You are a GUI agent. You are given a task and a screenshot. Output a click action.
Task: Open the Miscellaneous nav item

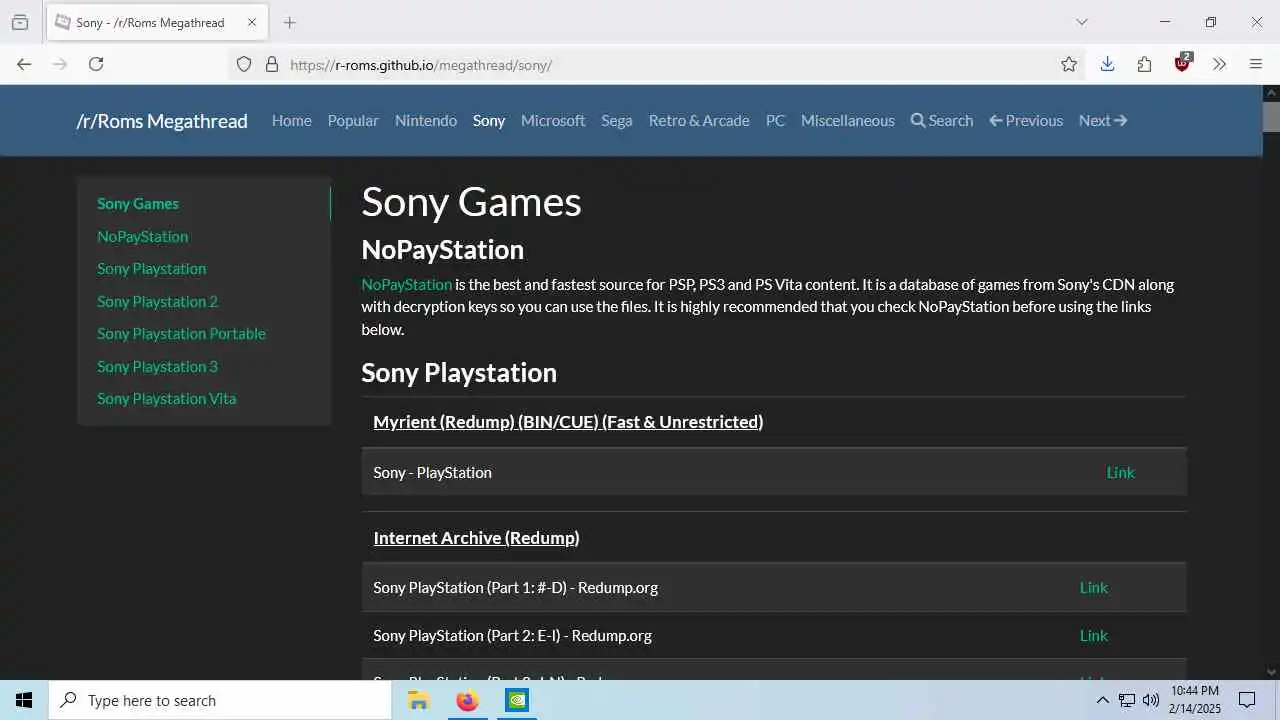tap(848, 120)
